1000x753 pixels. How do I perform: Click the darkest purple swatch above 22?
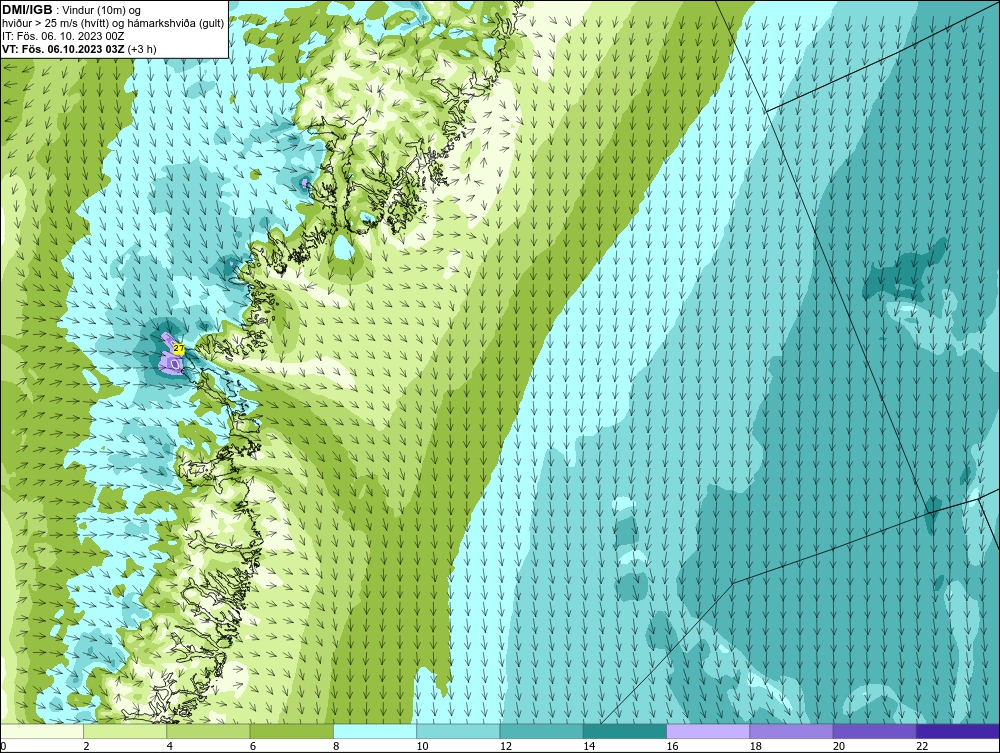pos(958,731)
